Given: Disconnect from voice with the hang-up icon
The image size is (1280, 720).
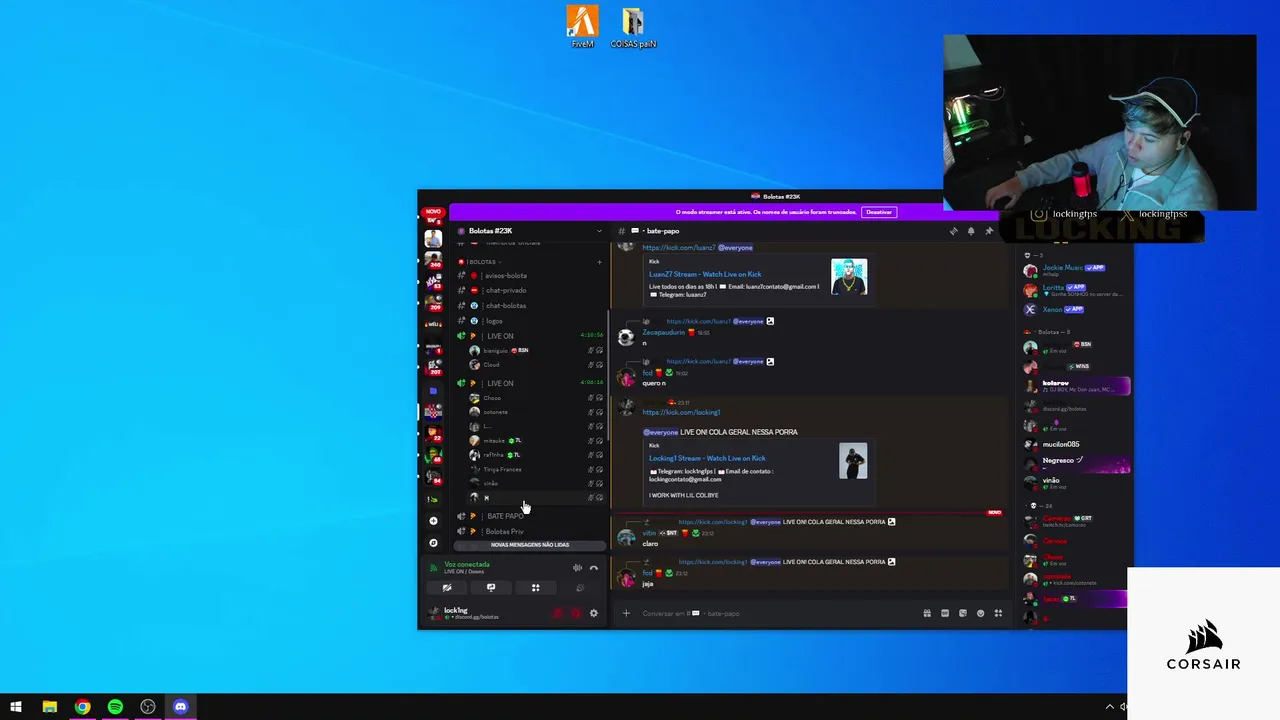Looking at the screenshot, I should pyautogui.click(x=593, y=568).
